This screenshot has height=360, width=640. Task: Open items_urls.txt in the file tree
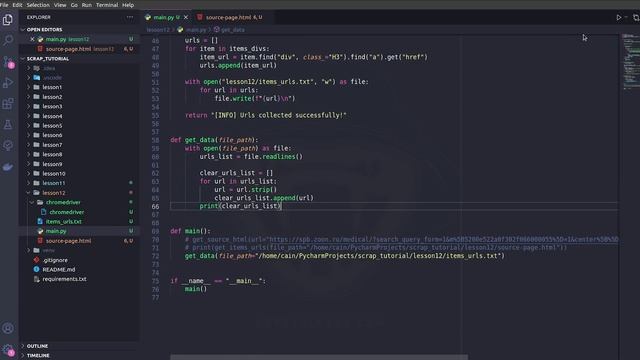64,222
